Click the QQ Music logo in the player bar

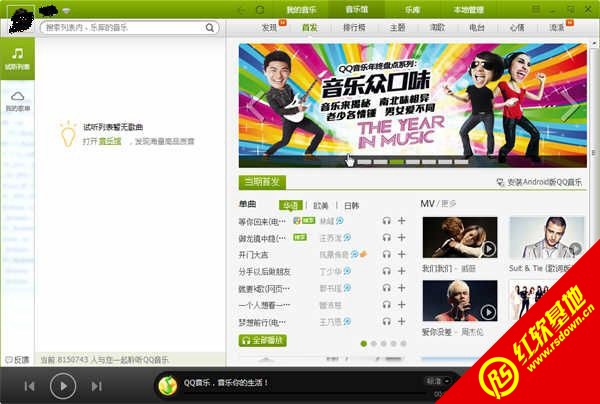[x=168, y=385]
